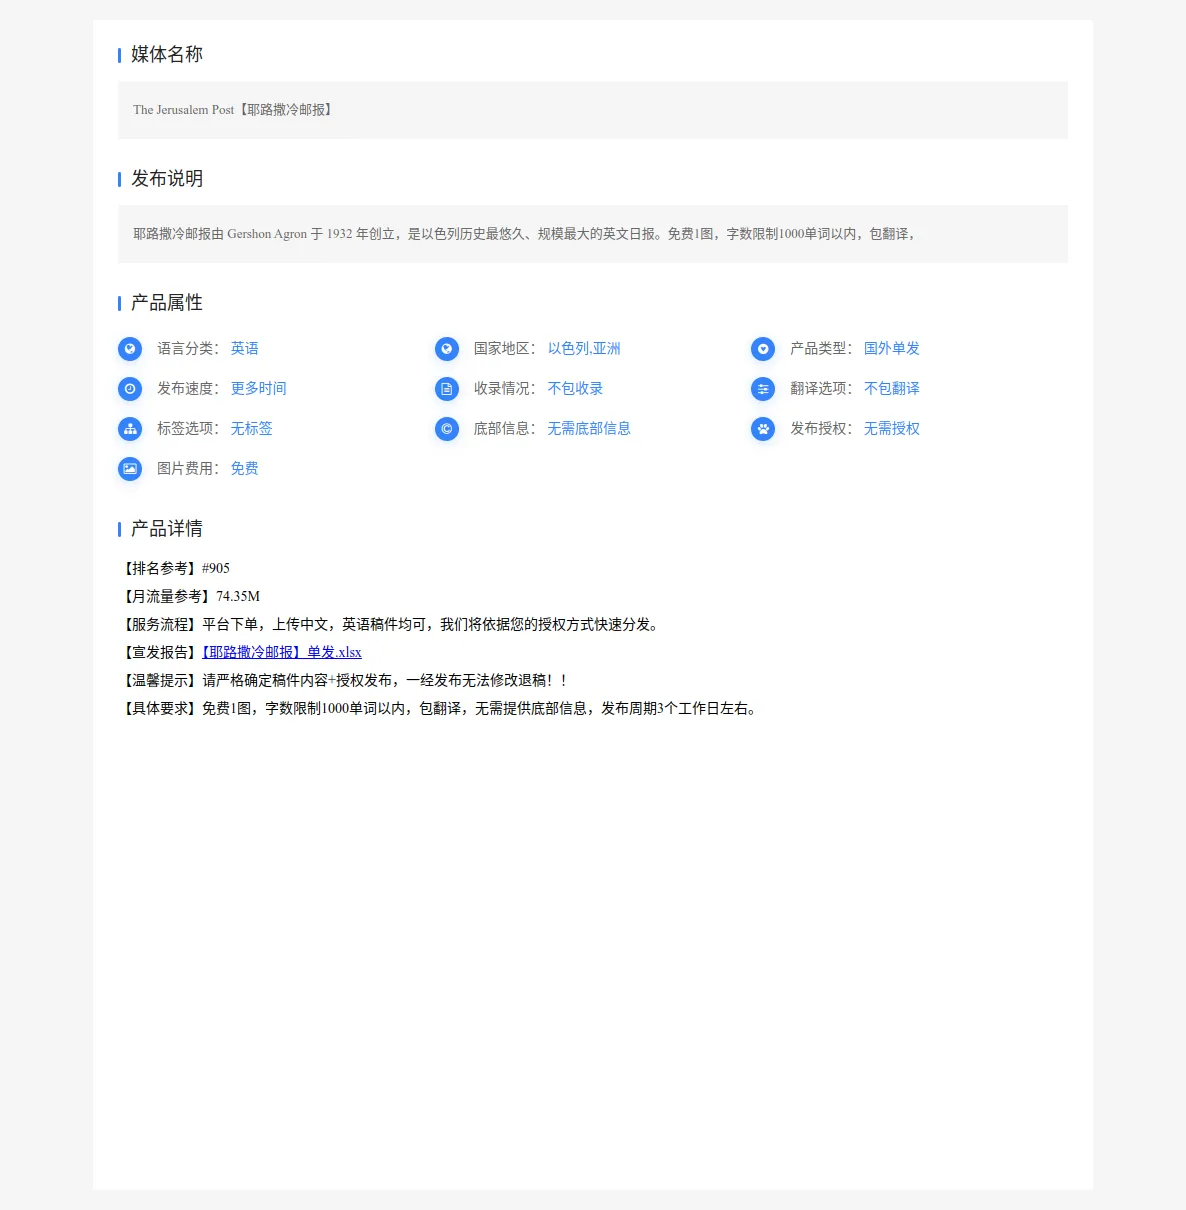This screenshot has height=1210, width=1186.
Task: Click the 收录情况 label
Action: [x=505, y=388]
